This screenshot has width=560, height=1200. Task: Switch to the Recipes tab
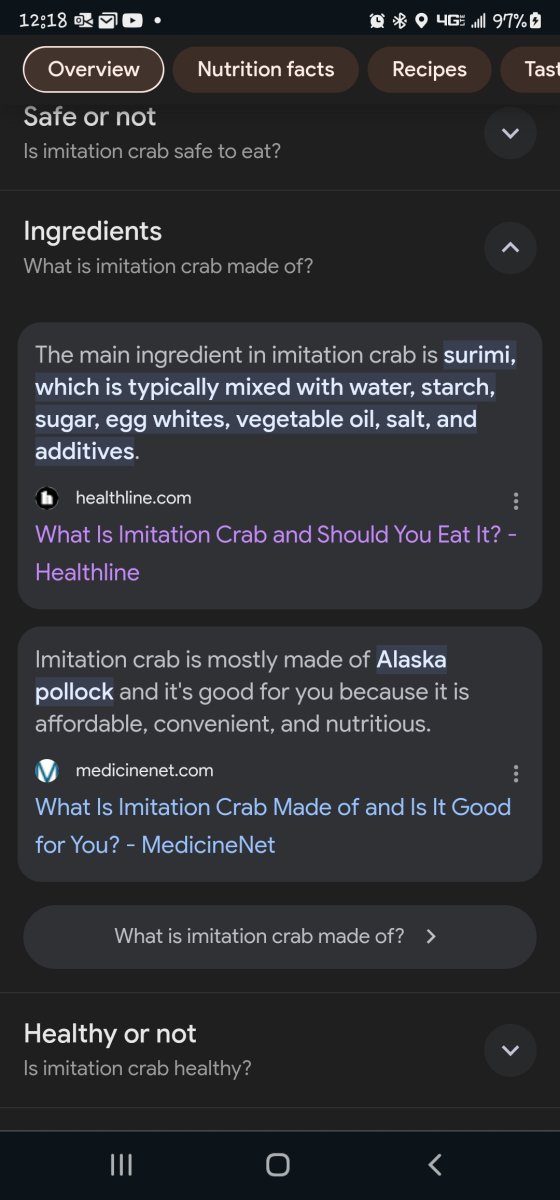(429, 69)
